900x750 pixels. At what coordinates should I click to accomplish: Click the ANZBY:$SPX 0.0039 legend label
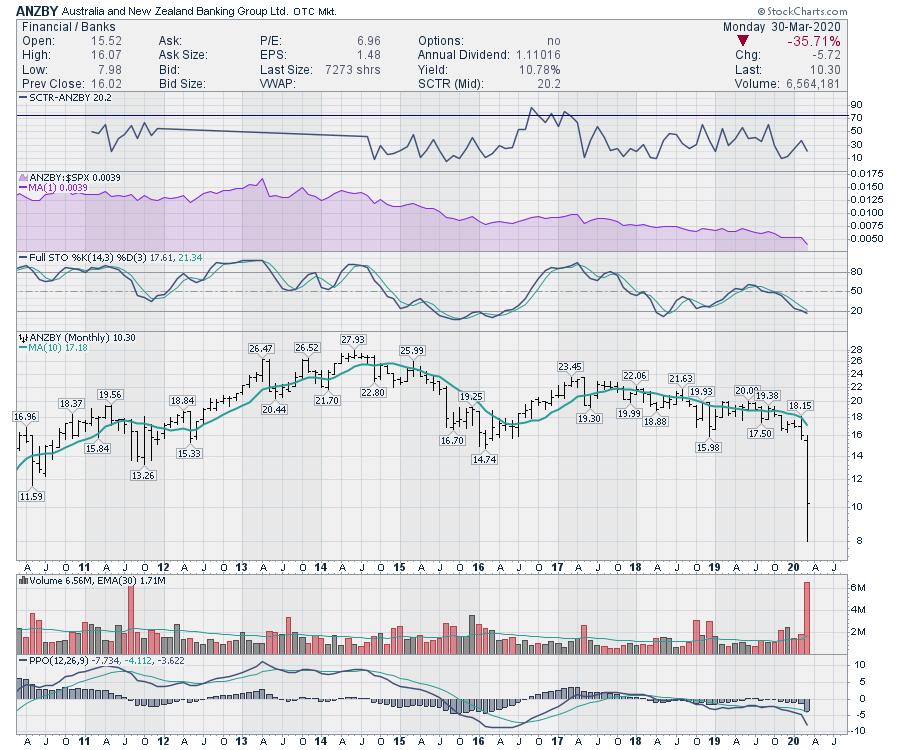tap(75, 177)
